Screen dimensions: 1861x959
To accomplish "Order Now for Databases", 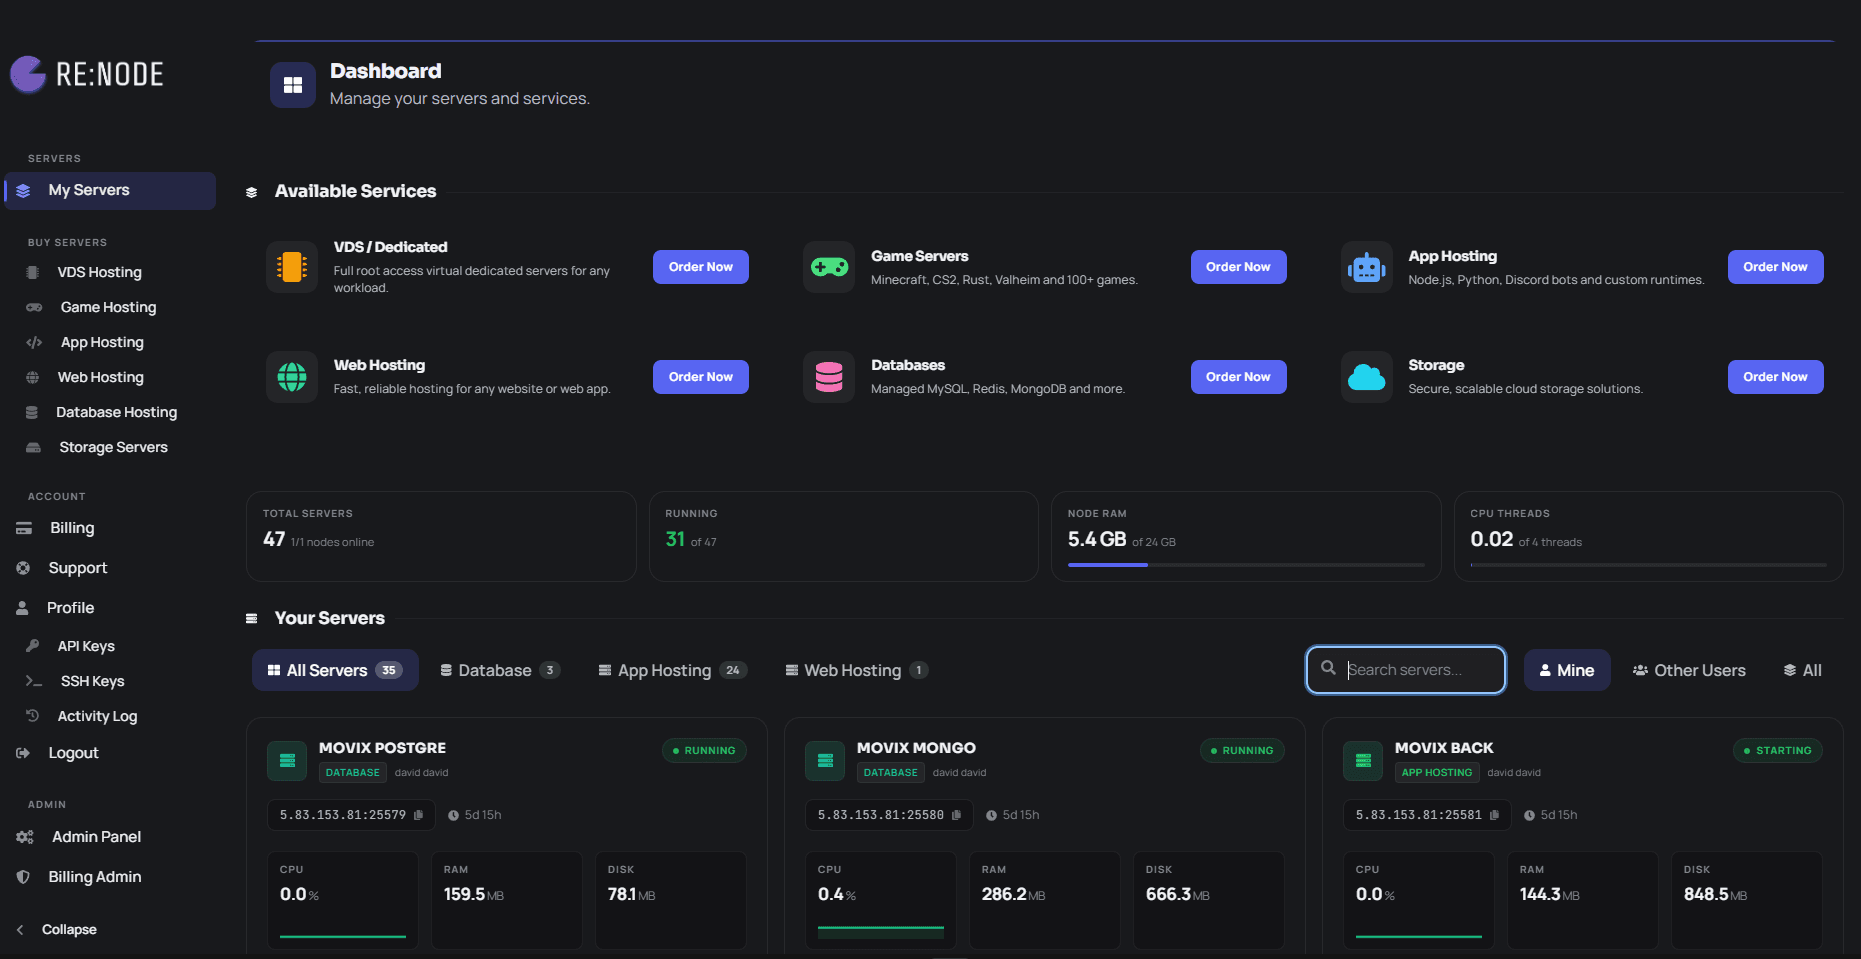I will point(1238,377).
